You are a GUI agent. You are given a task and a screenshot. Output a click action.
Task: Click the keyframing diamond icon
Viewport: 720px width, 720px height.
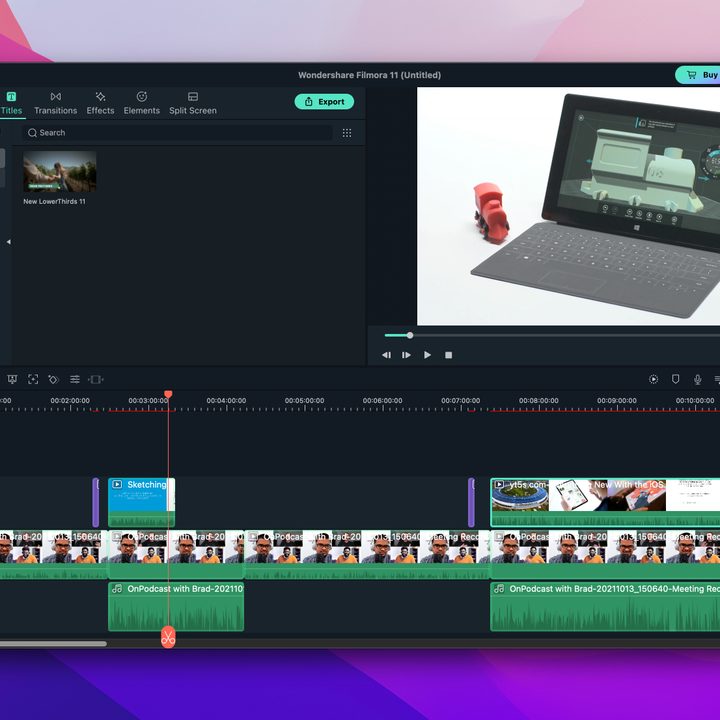point(53,379)
